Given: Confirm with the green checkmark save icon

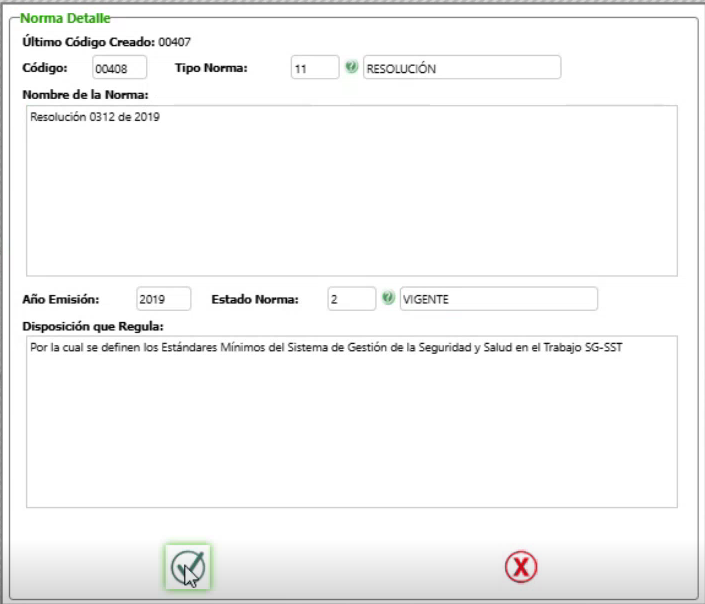Looking at the screenshot, I should [x=187, y=567].
